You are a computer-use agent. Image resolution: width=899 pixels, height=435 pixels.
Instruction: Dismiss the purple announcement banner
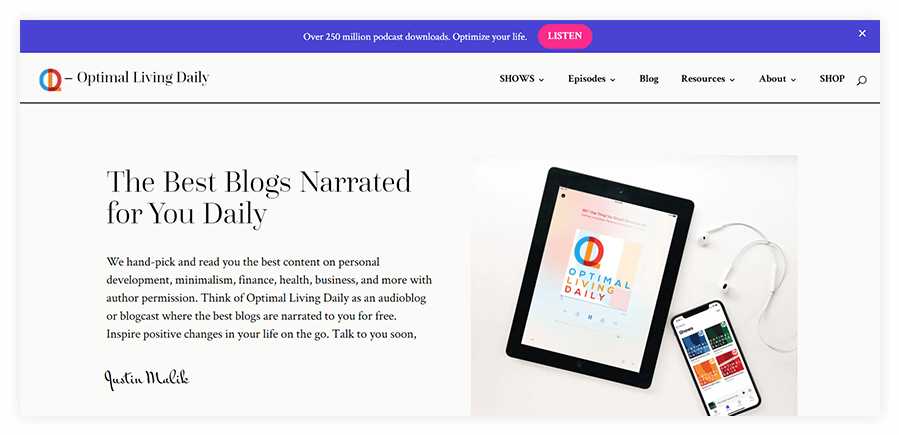(862, 34)
